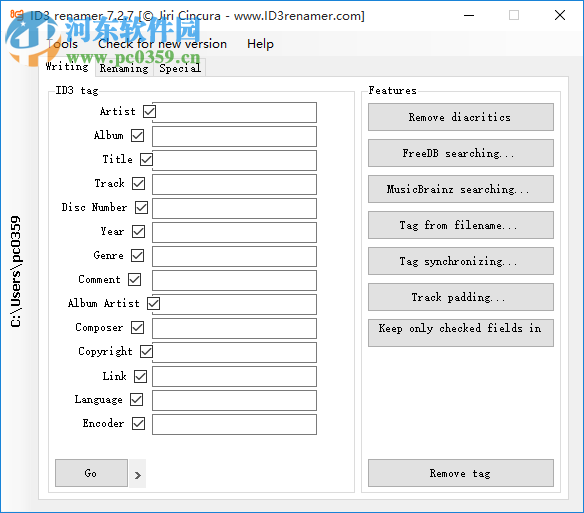Click the Disc Number text field
The width and height of the screenshot is (584, 513).
click(234, 209)
